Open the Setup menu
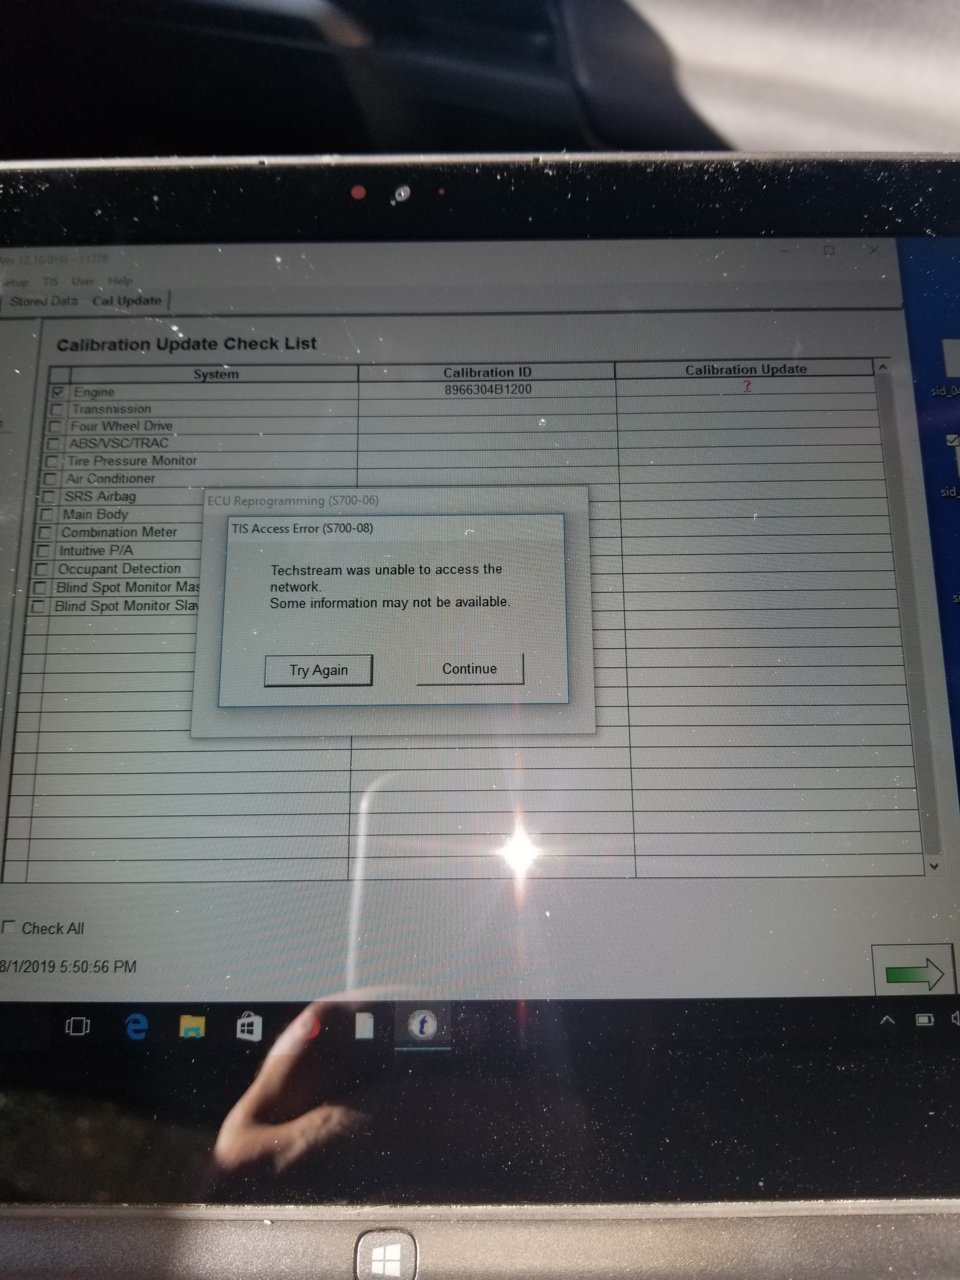This screenshot has height=1280, width=960. click(x=14, y=282)
